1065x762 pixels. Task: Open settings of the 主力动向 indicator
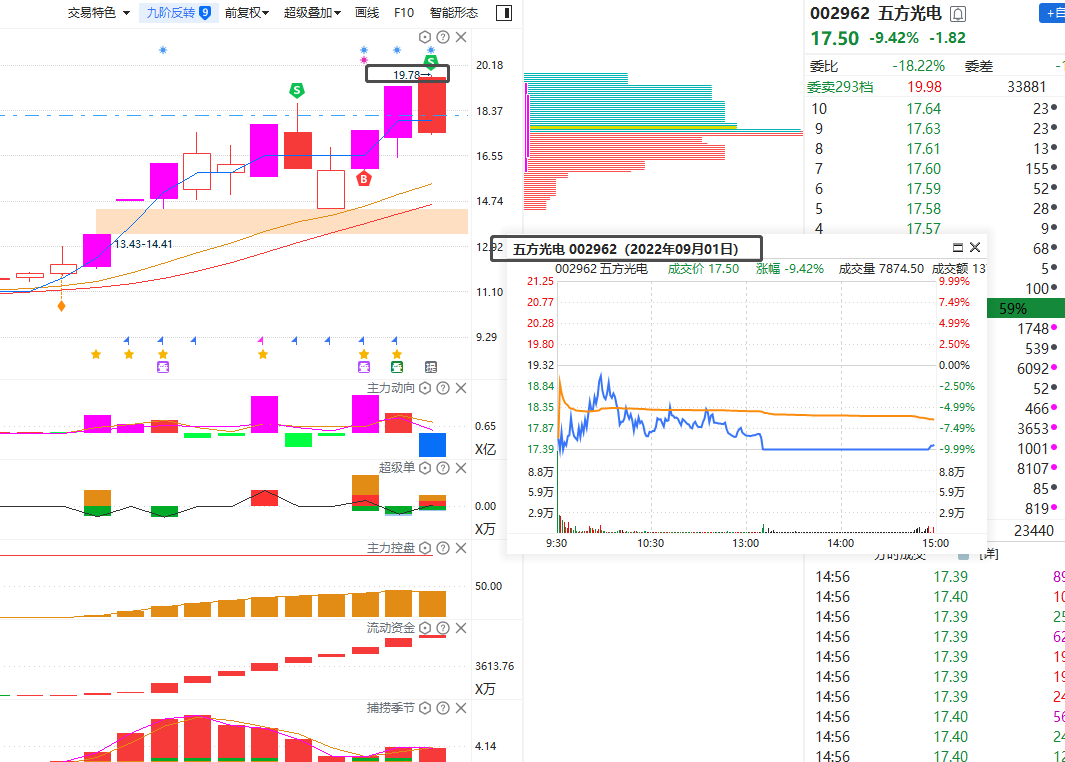pos(425,388)
